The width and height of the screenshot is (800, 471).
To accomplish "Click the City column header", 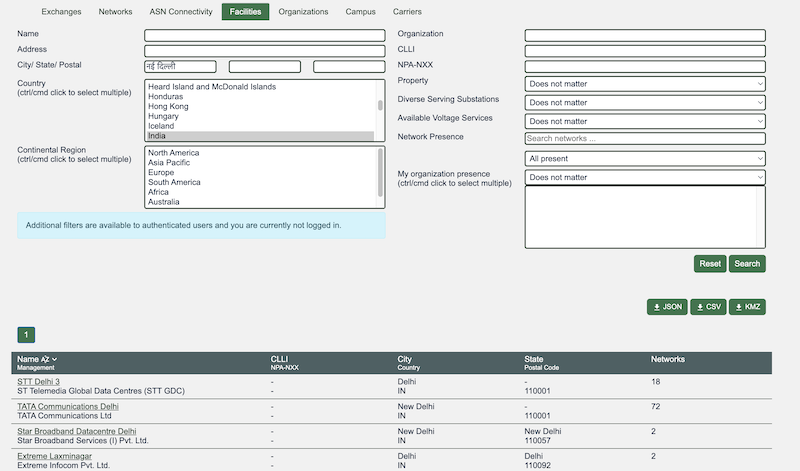I will 404,359.
